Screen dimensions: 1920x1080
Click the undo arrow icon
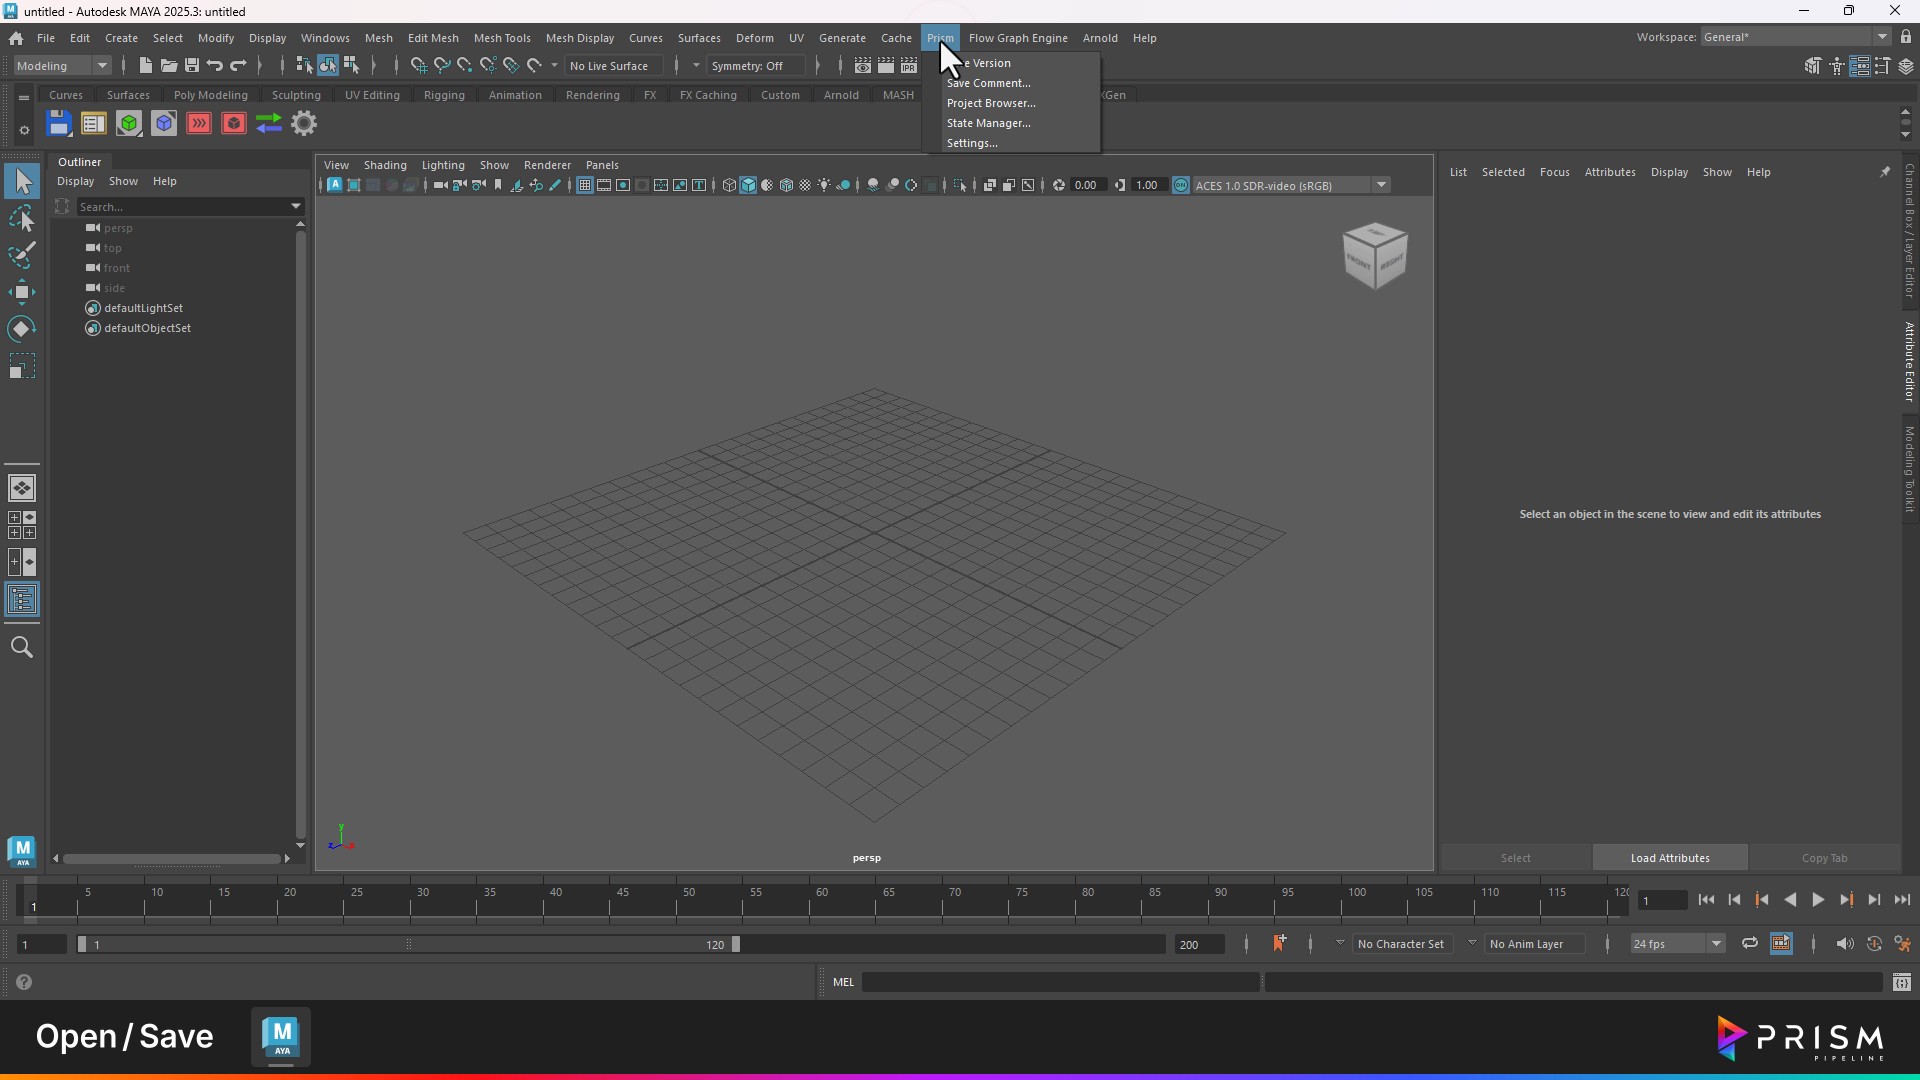[215, 66]
